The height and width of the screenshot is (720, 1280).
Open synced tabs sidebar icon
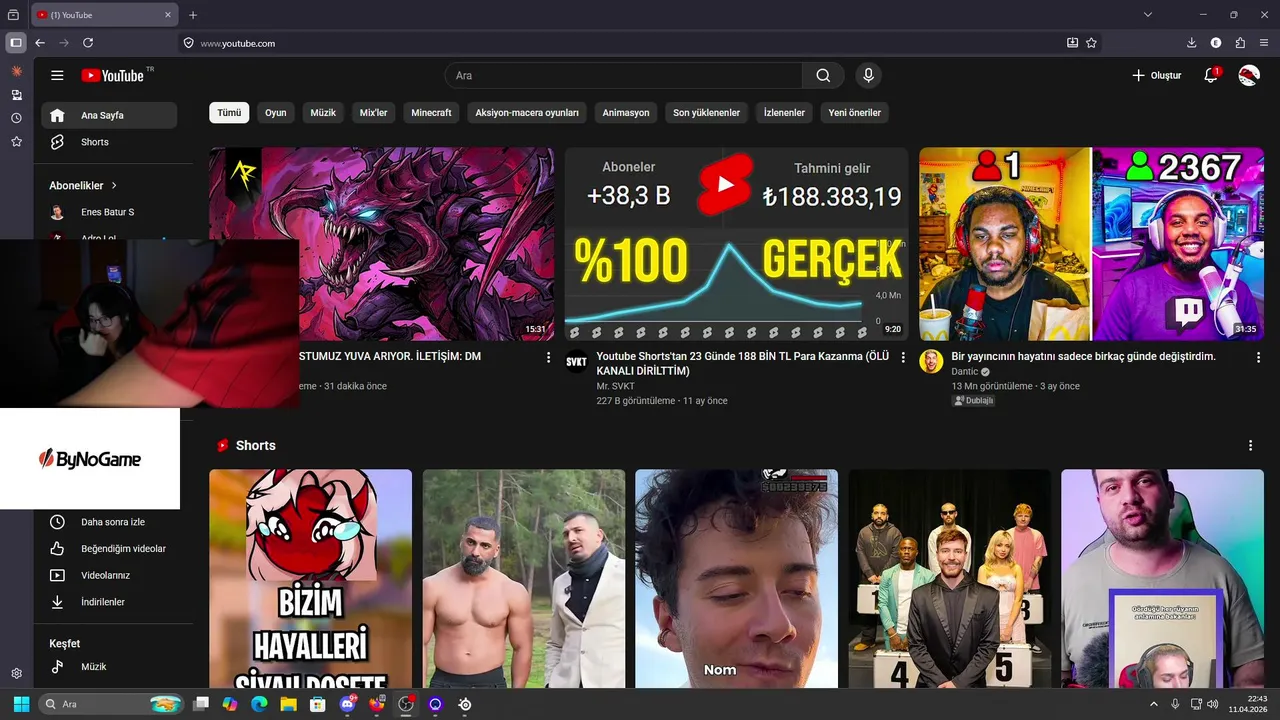[16, 95]
